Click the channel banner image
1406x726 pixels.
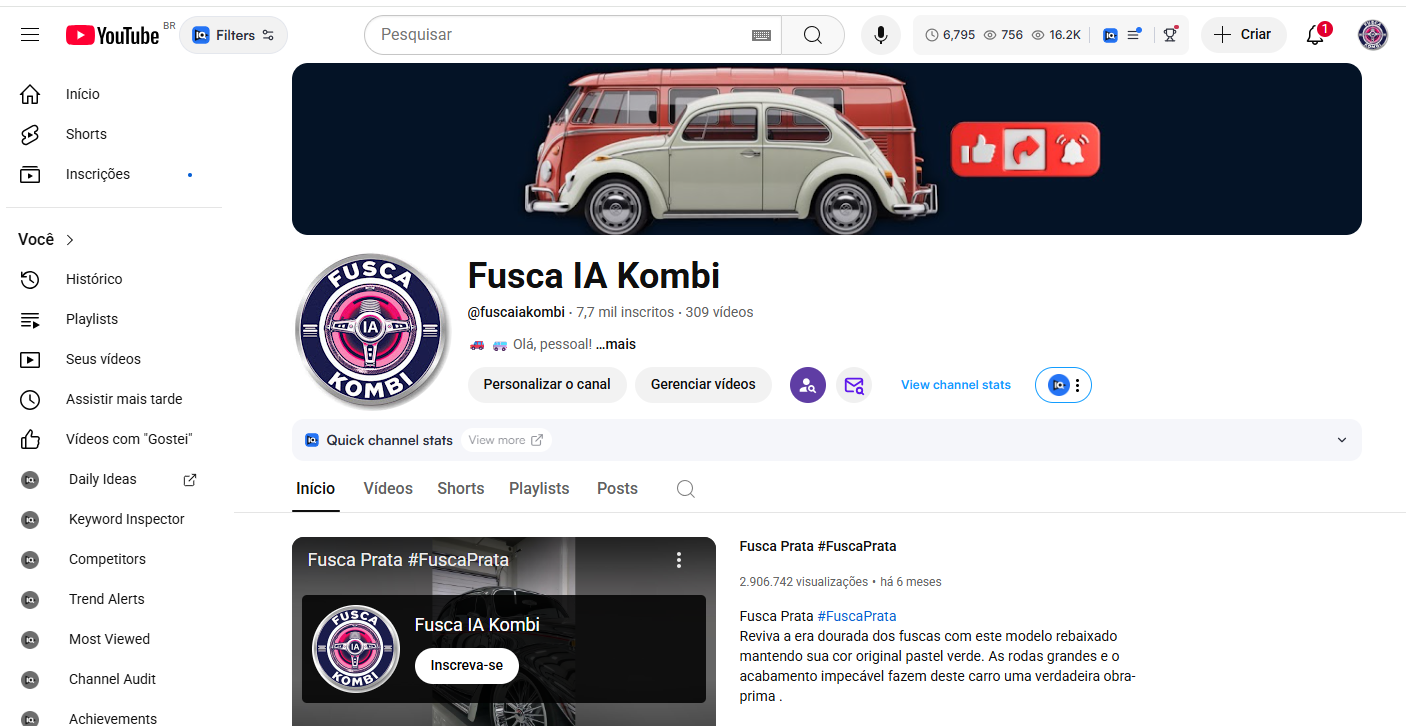827,149
